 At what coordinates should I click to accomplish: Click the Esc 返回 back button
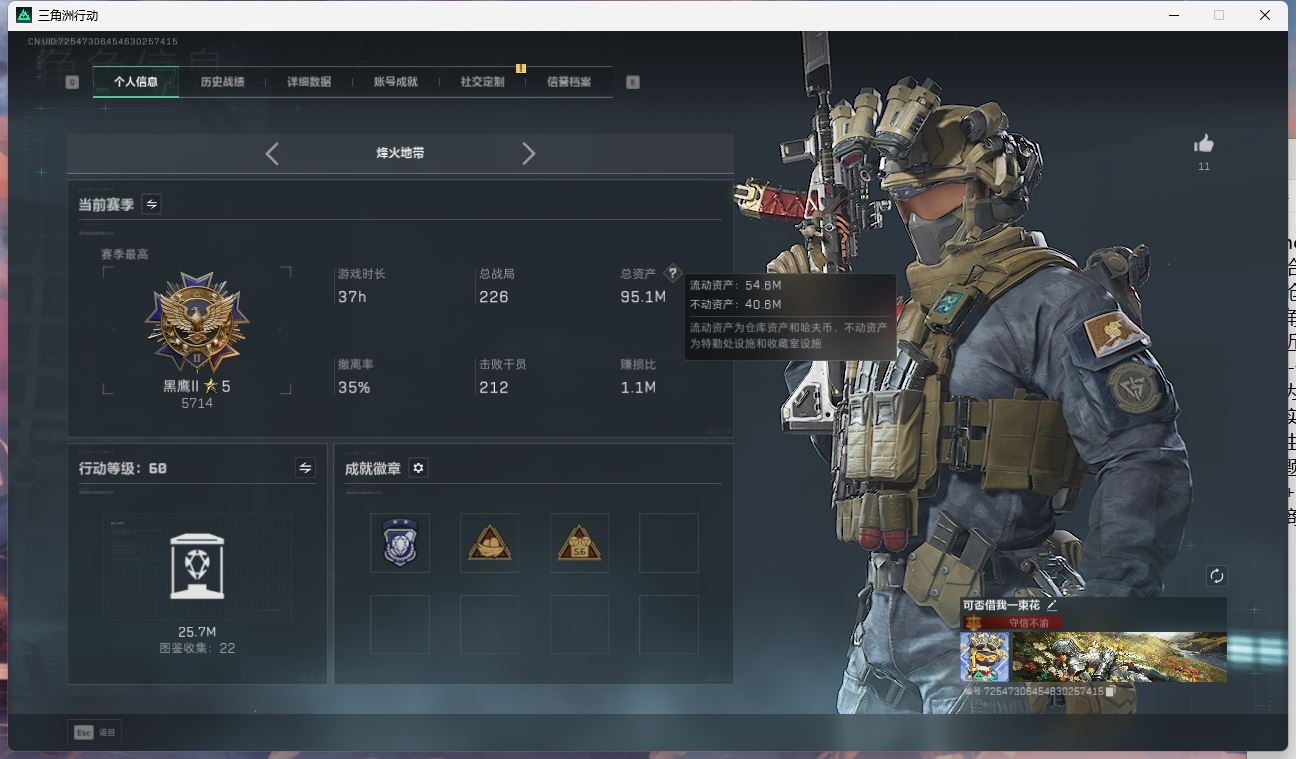(95, 732)
